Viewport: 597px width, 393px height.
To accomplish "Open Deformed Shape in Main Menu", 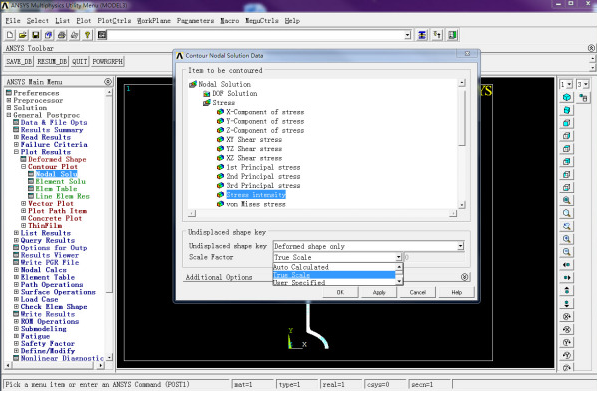I will click(x=57, y=159).
